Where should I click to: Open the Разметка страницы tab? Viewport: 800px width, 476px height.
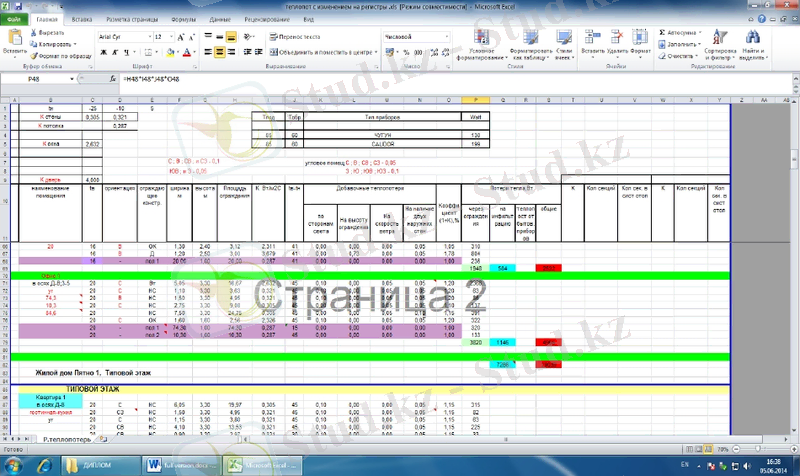(131, 19)
